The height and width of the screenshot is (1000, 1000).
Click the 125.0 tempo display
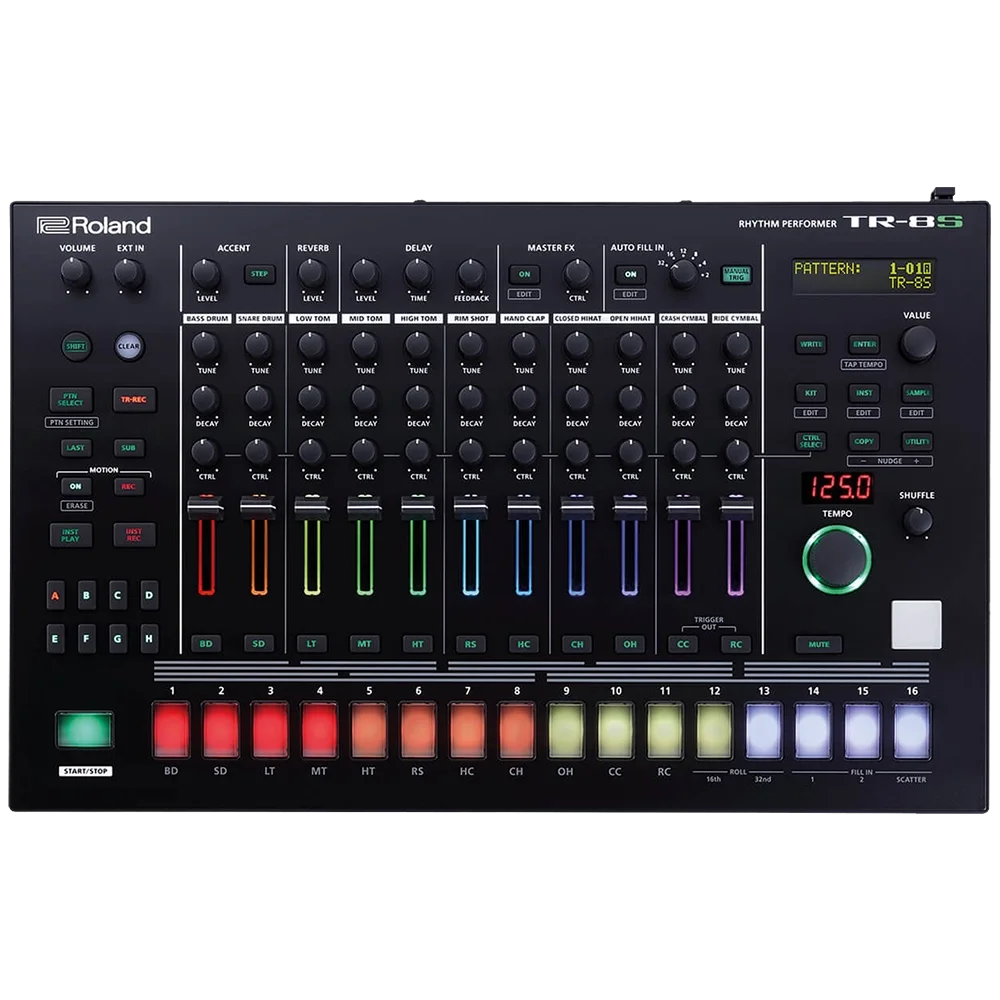[x=837, y=488]
